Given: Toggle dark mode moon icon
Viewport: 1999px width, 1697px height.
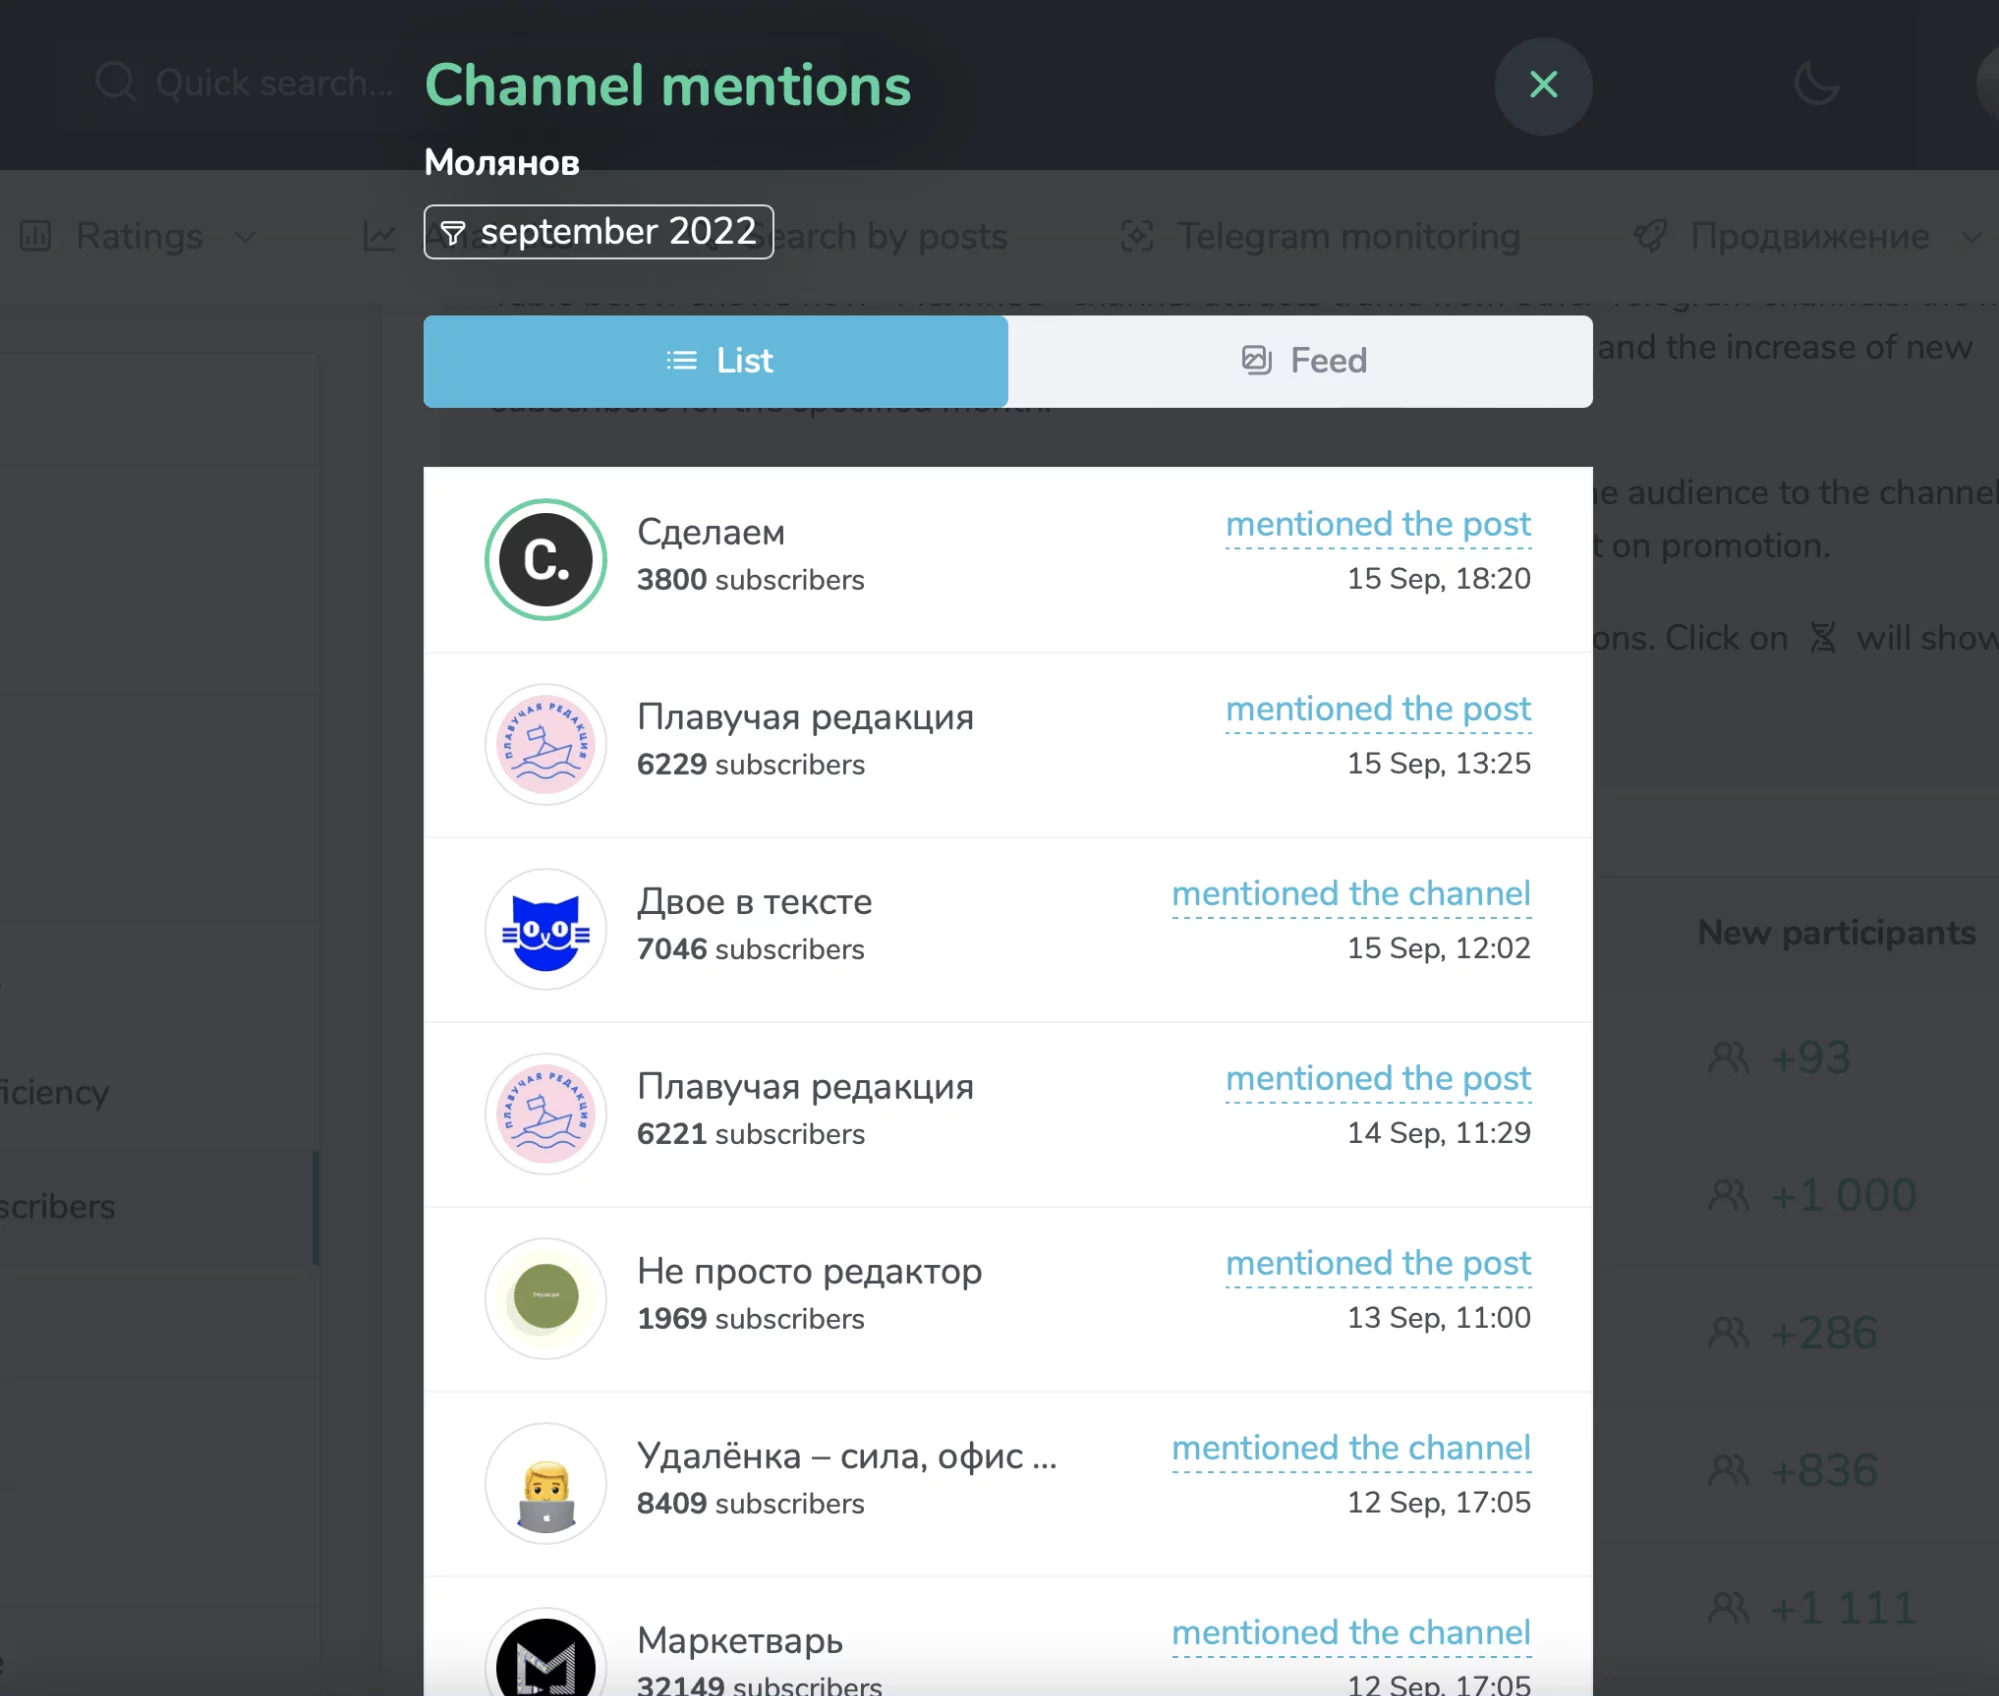Looking at the screenshot, I should [x=1816, y=83].
